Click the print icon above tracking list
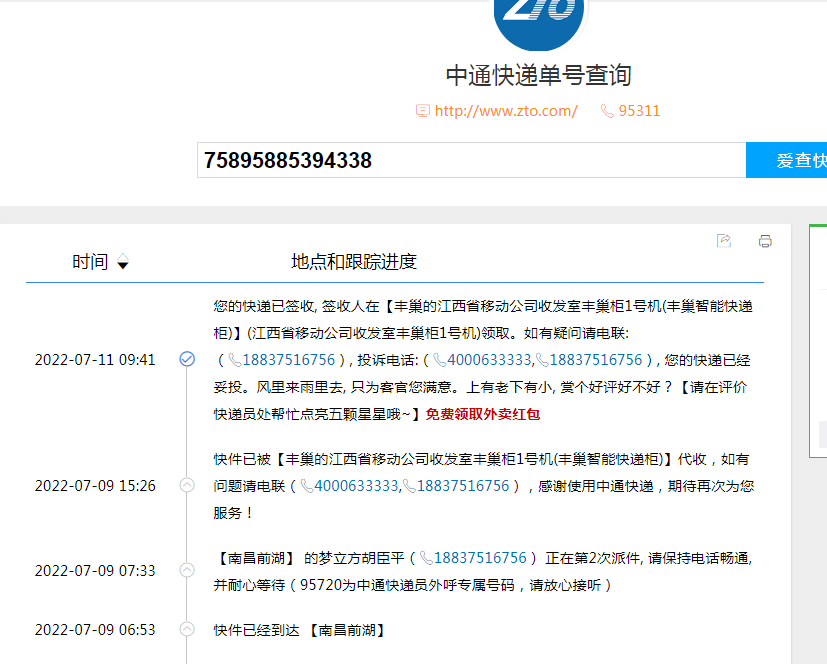 coord(765,241)
